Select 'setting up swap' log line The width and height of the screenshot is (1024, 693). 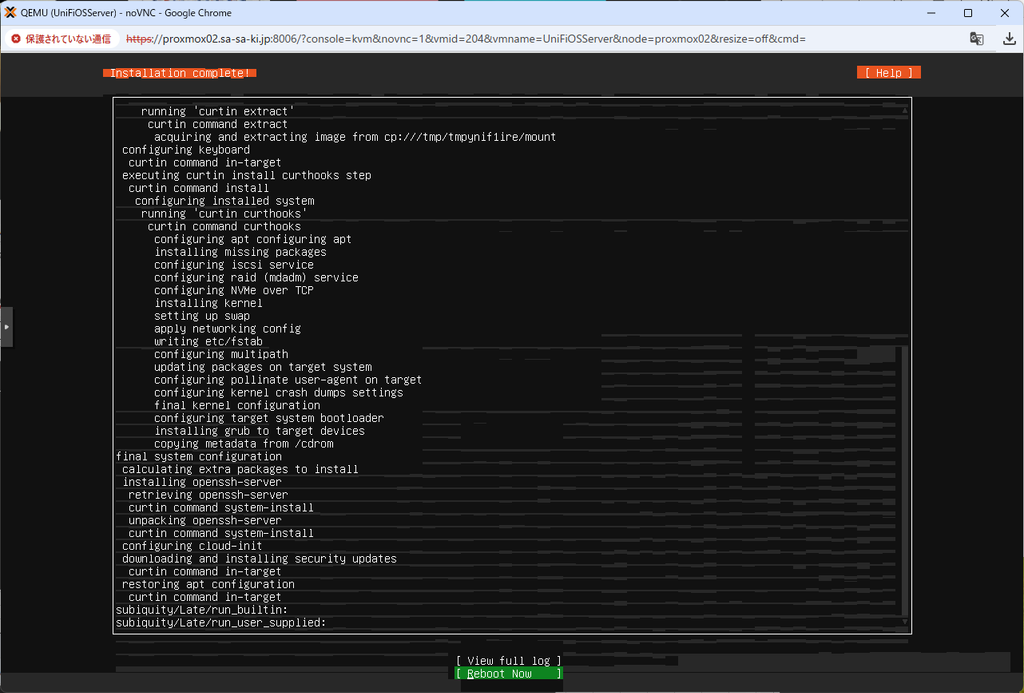tap(202, 316)
